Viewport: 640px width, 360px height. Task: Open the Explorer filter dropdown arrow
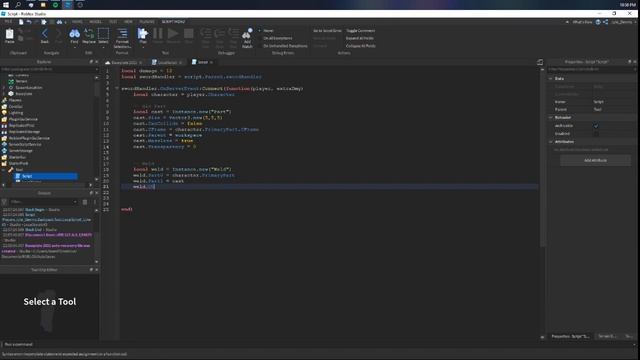96,69
